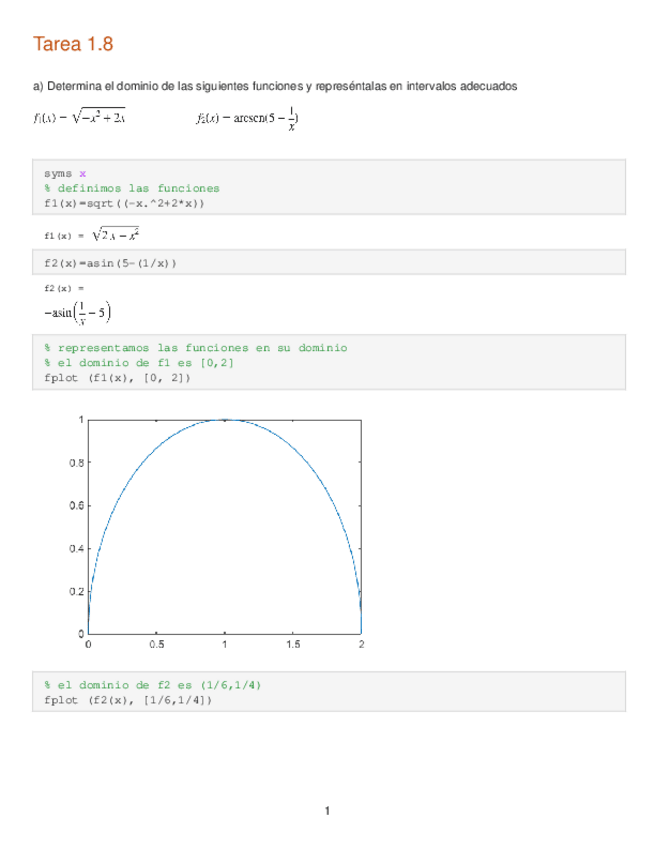Click the "% definimos las funciones" comment
This screenshot has height=848, width=655.
[x=131, y=188]
